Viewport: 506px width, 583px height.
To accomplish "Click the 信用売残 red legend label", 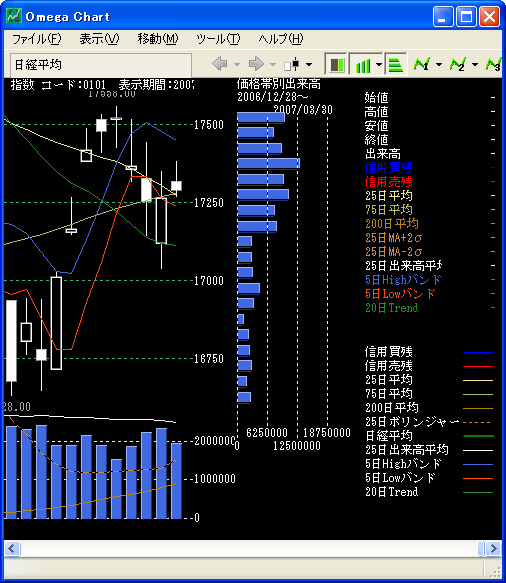I will pyautogui.click(x=389, y=182).
